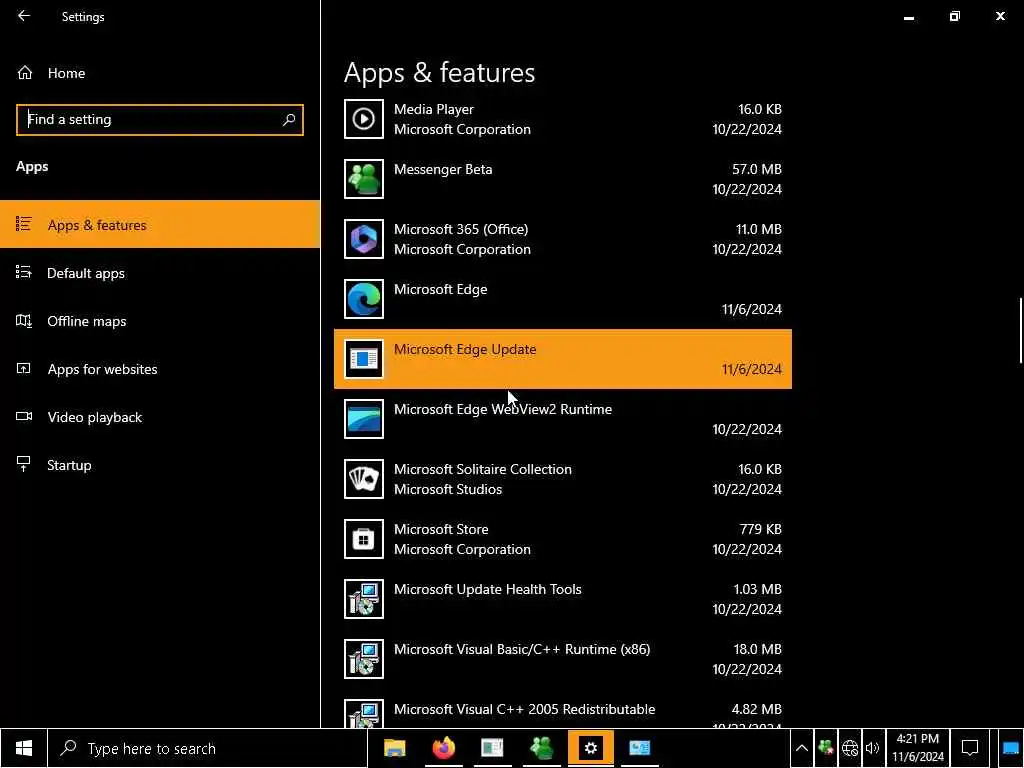
Task: Launch Firefox from the taskbar
Action: 443,748
